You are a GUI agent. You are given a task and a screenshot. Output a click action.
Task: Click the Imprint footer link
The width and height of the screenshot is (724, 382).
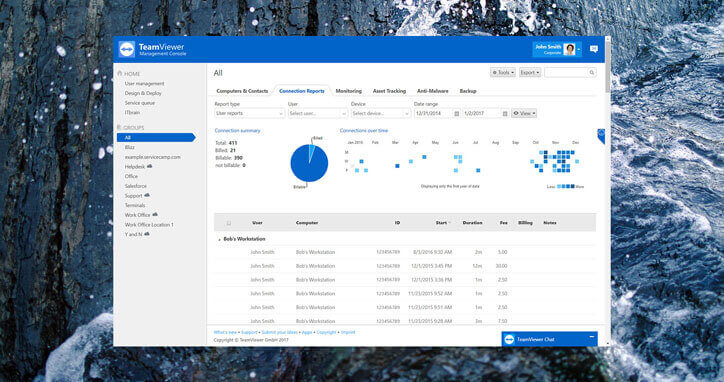(x=348, y=332)
